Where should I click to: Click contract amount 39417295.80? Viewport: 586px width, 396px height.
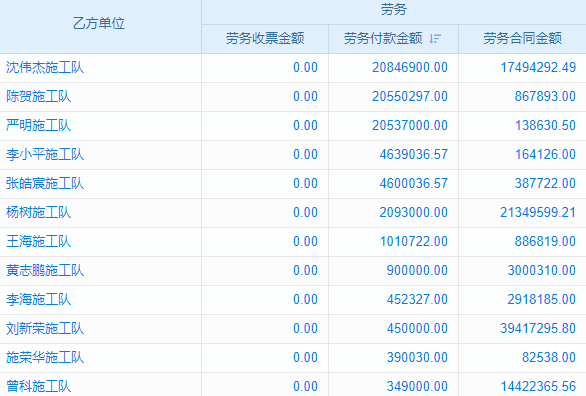tap(538, 329)
